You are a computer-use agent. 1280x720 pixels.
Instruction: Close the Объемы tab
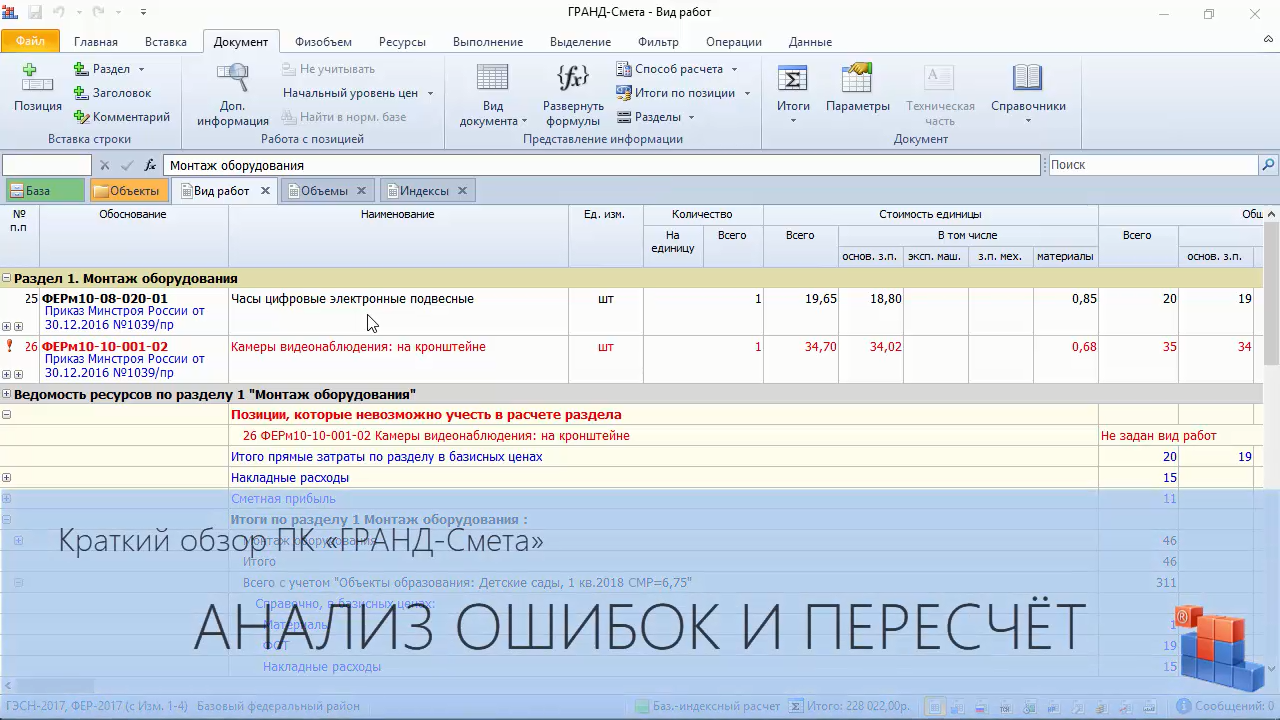(361, 191)
